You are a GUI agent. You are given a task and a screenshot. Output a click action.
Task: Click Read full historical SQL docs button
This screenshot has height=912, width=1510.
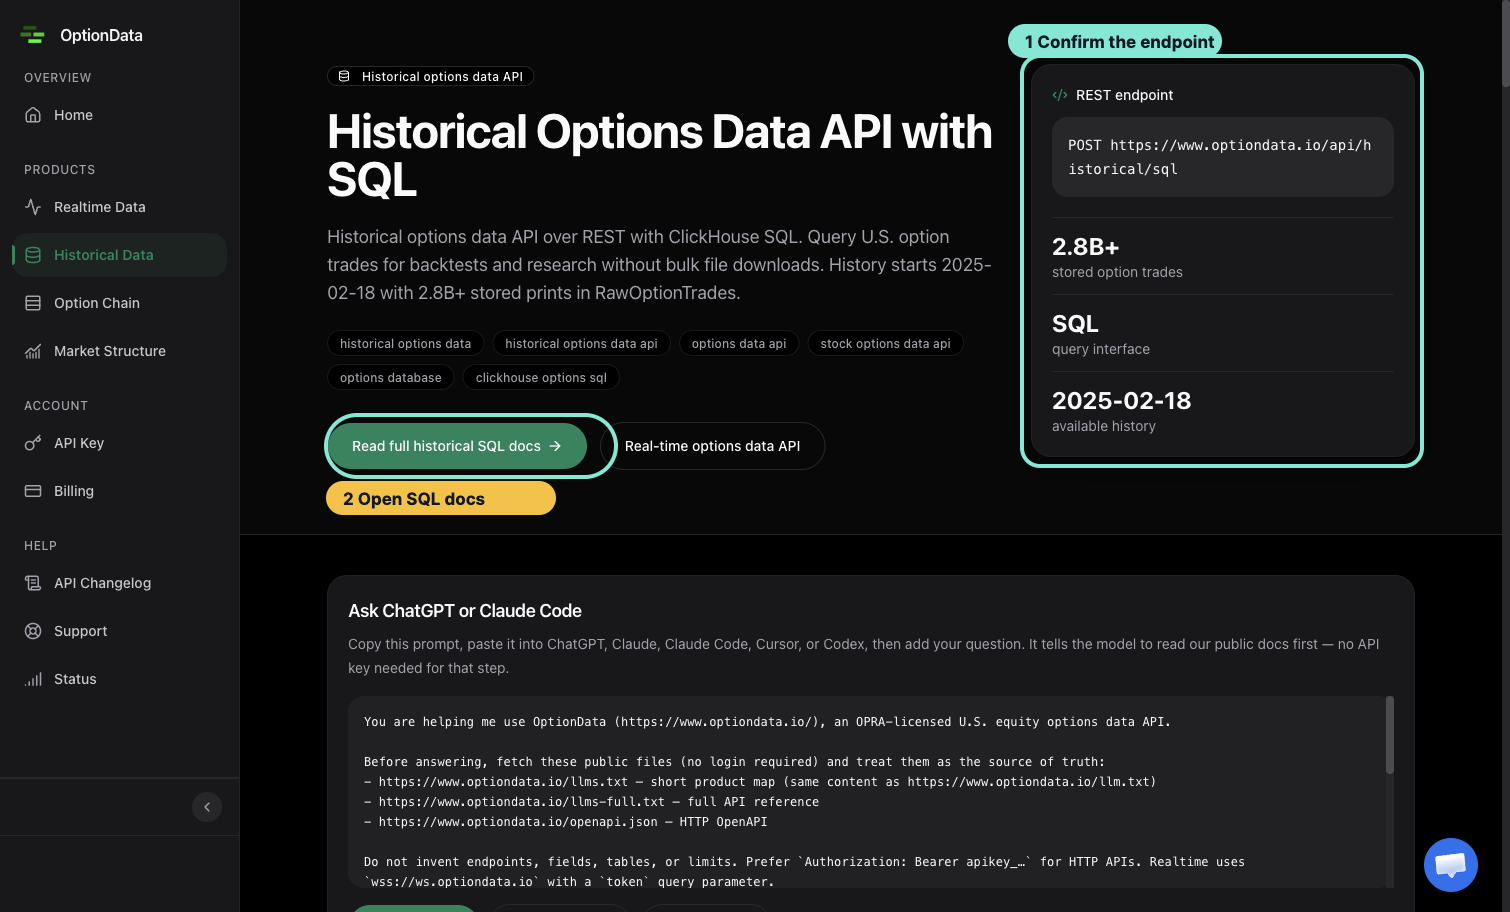[x=457, y=446]
